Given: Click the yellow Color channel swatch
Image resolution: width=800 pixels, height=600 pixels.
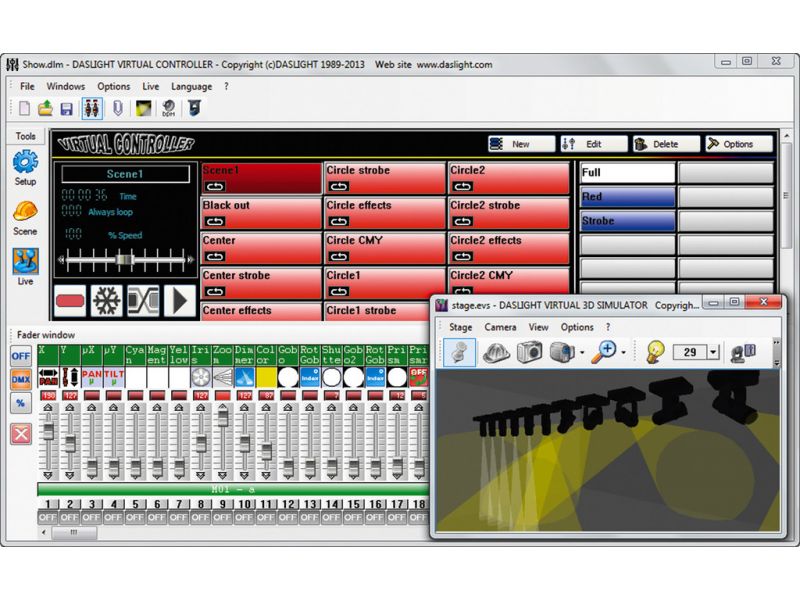Looking at the screenshot, I should tap(266, 378).
